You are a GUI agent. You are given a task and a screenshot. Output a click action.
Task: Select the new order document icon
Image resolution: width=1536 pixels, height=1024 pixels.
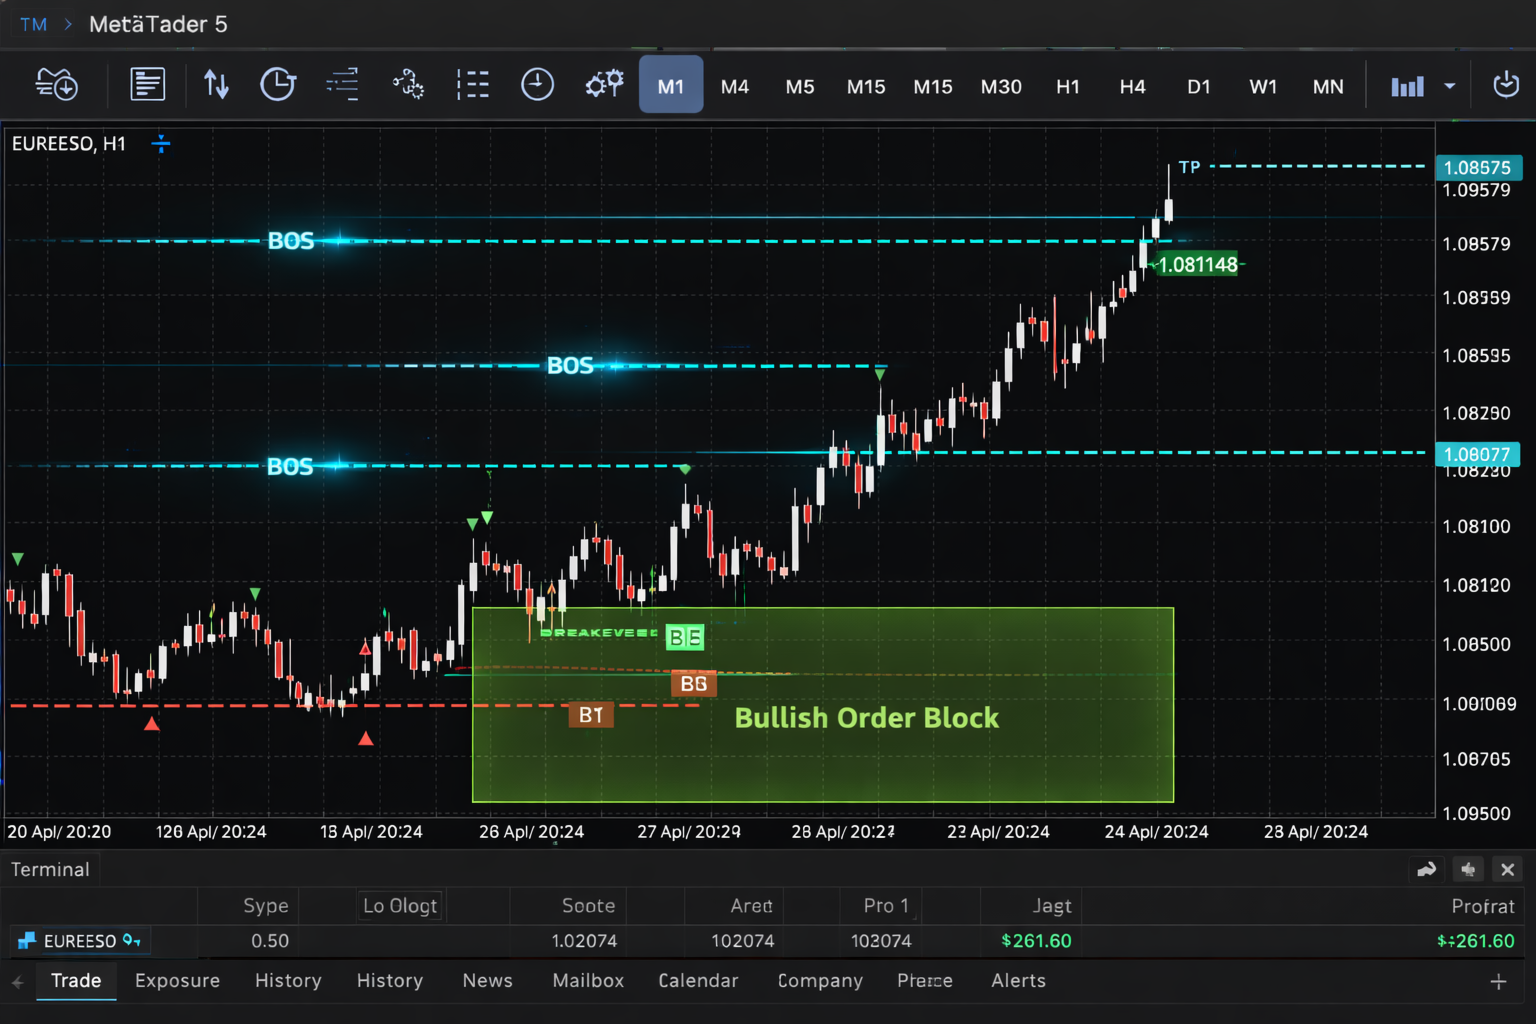coord(147,84)
